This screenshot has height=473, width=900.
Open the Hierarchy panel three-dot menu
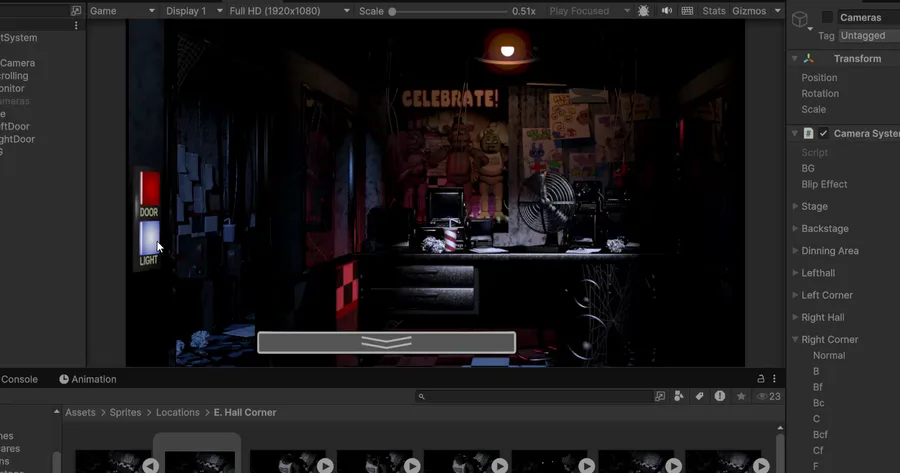coord(76,25)
